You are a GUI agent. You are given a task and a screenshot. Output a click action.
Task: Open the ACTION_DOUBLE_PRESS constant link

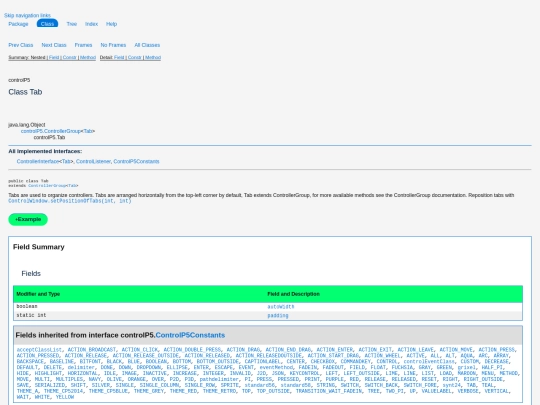[192, 350]
